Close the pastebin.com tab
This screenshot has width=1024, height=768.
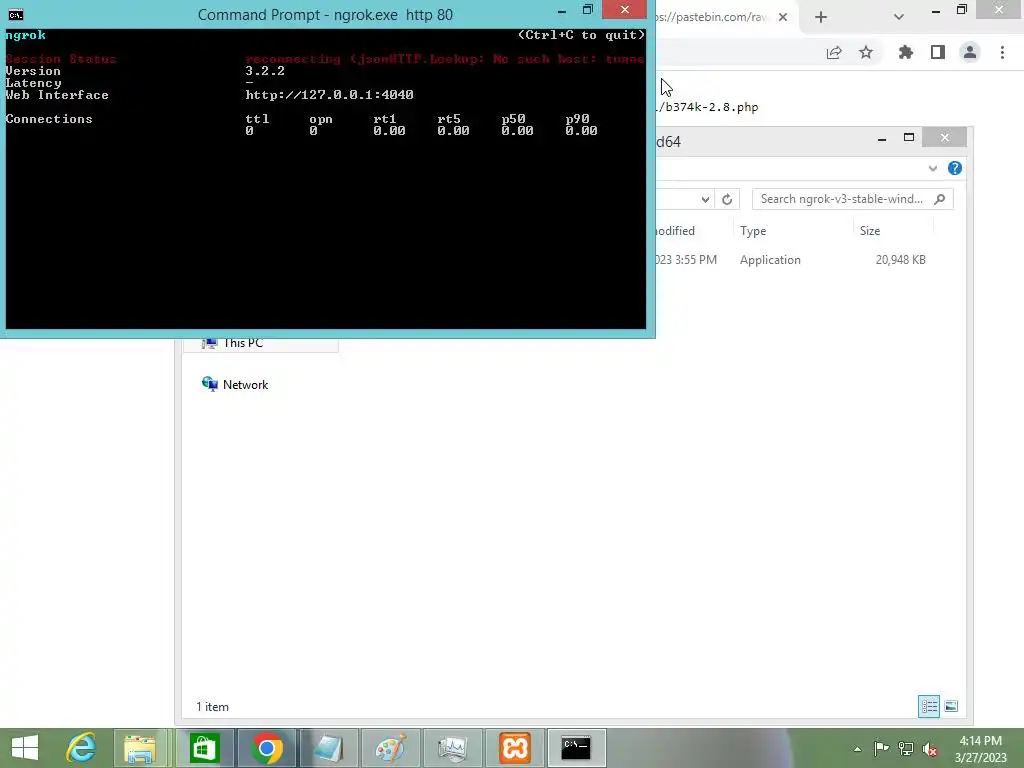[783, 17]
